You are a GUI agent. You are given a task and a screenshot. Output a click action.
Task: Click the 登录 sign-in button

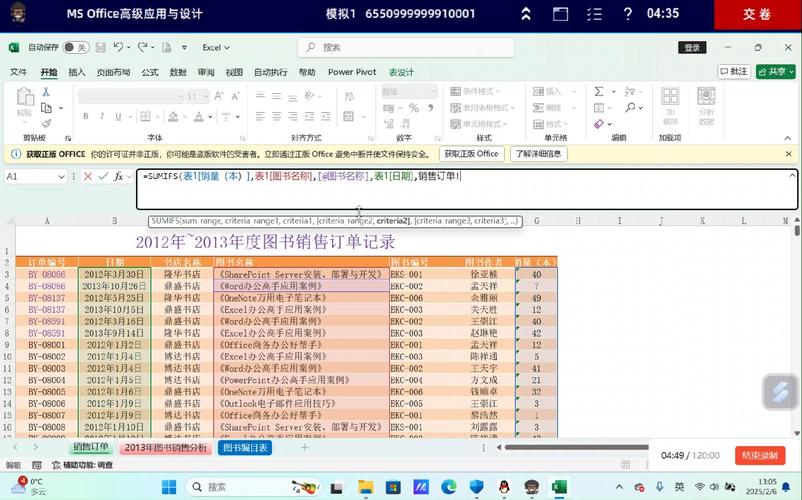692,48
